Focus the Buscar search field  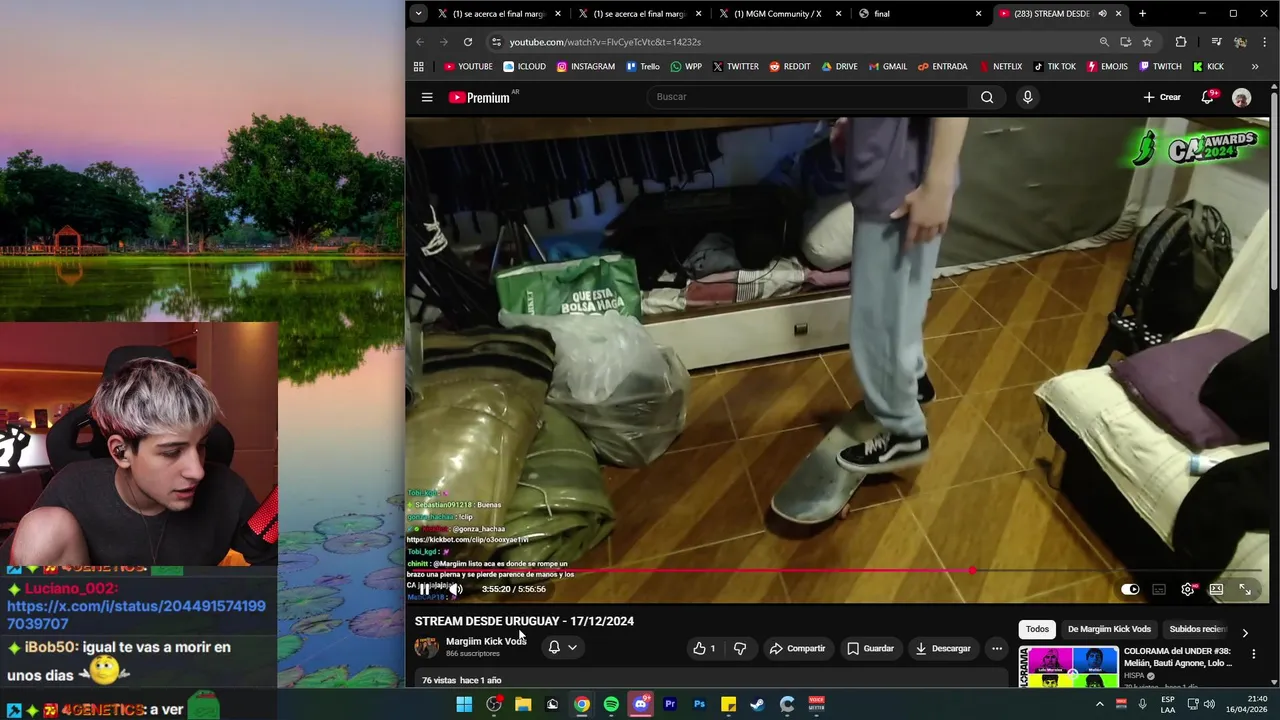pyautogui.click(x=806, y=97)
